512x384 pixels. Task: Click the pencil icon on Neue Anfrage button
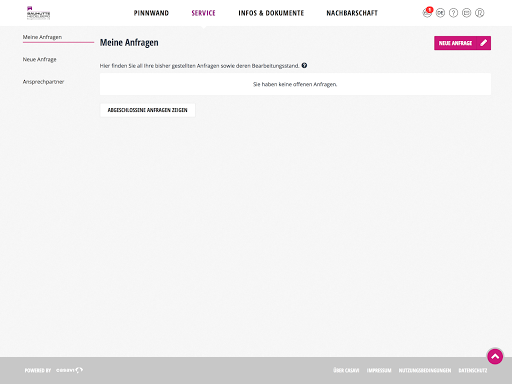point(484,43)
